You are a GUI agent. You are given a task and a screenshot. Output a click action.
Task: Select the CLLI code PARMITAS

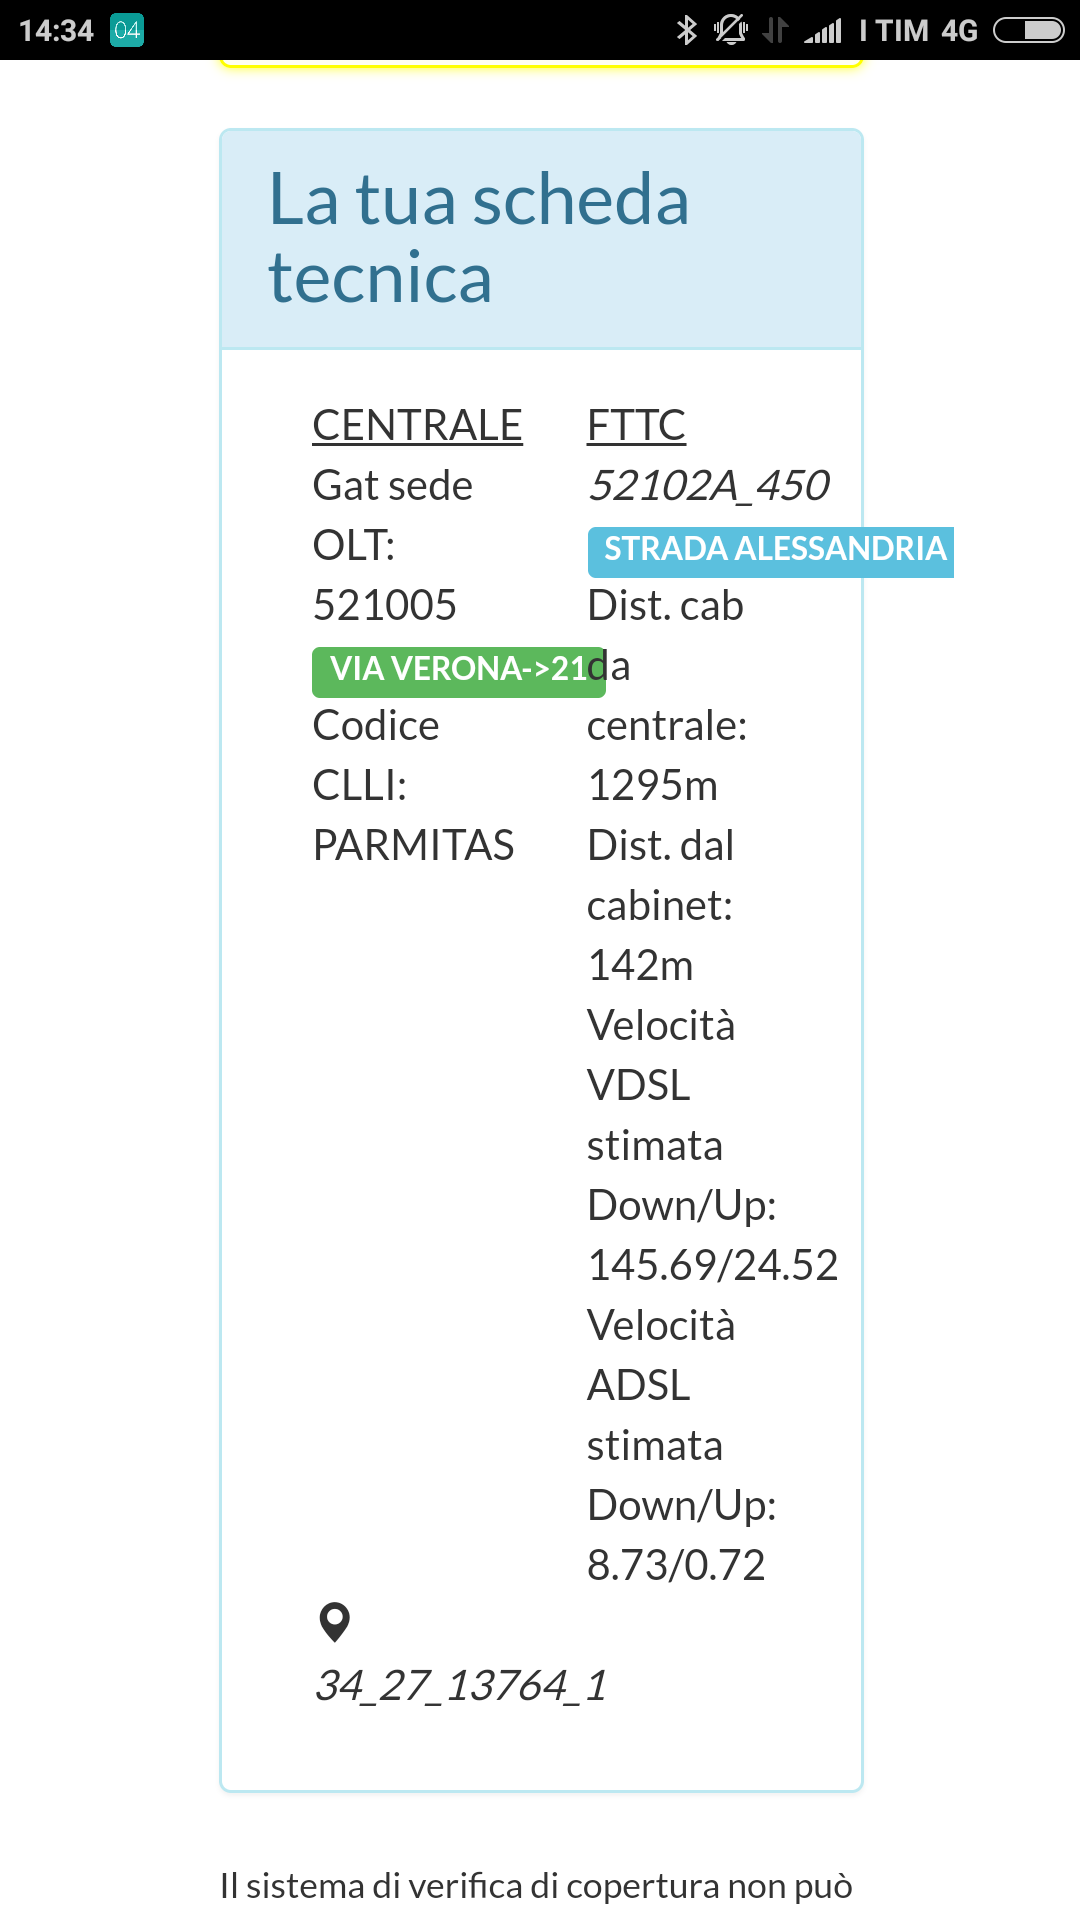tap(414, 845)
